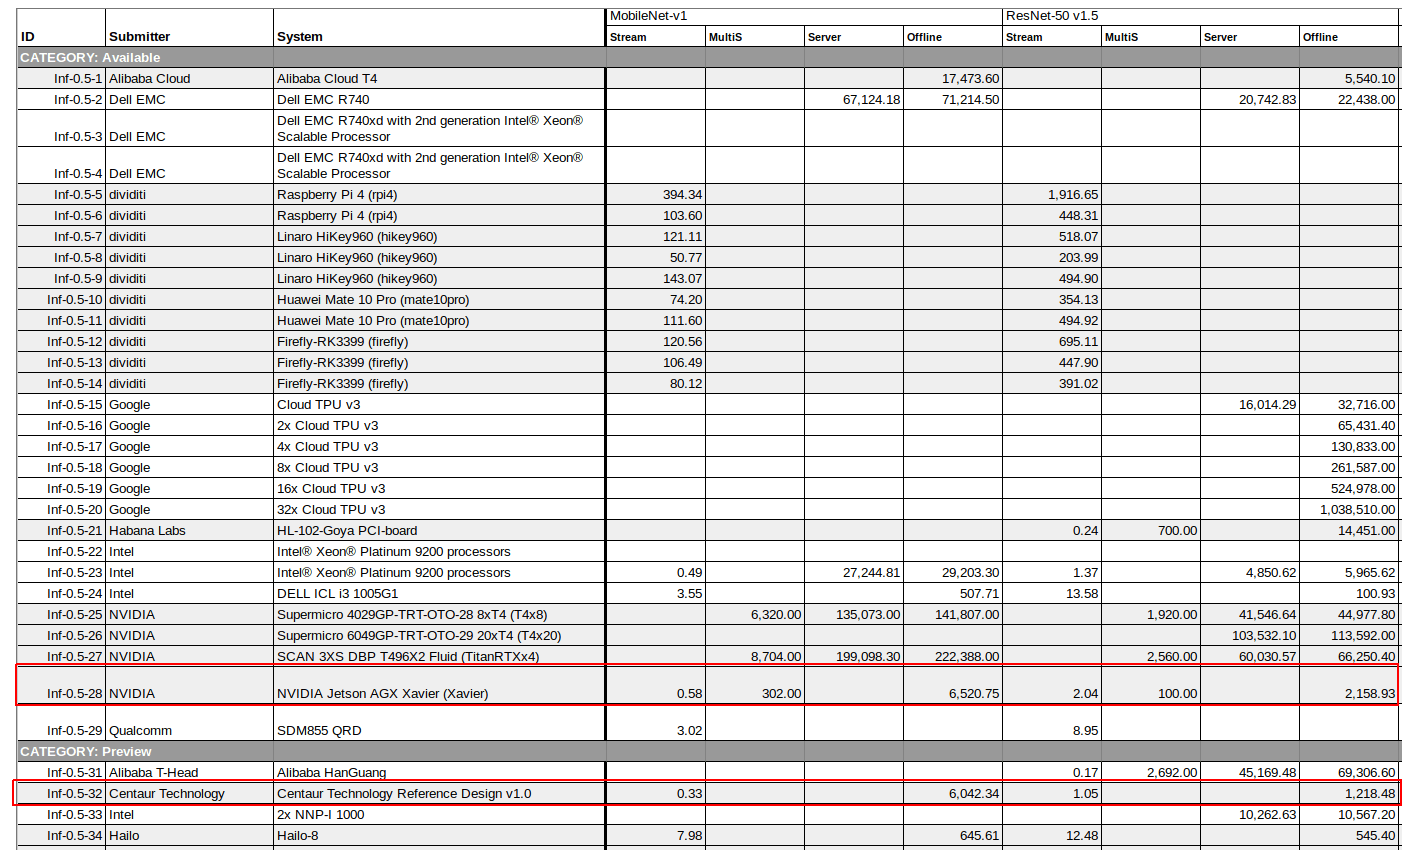This screenshot has width=1402, height=850.
Task: Select the value 50.77
Action: tap(686, 258)
